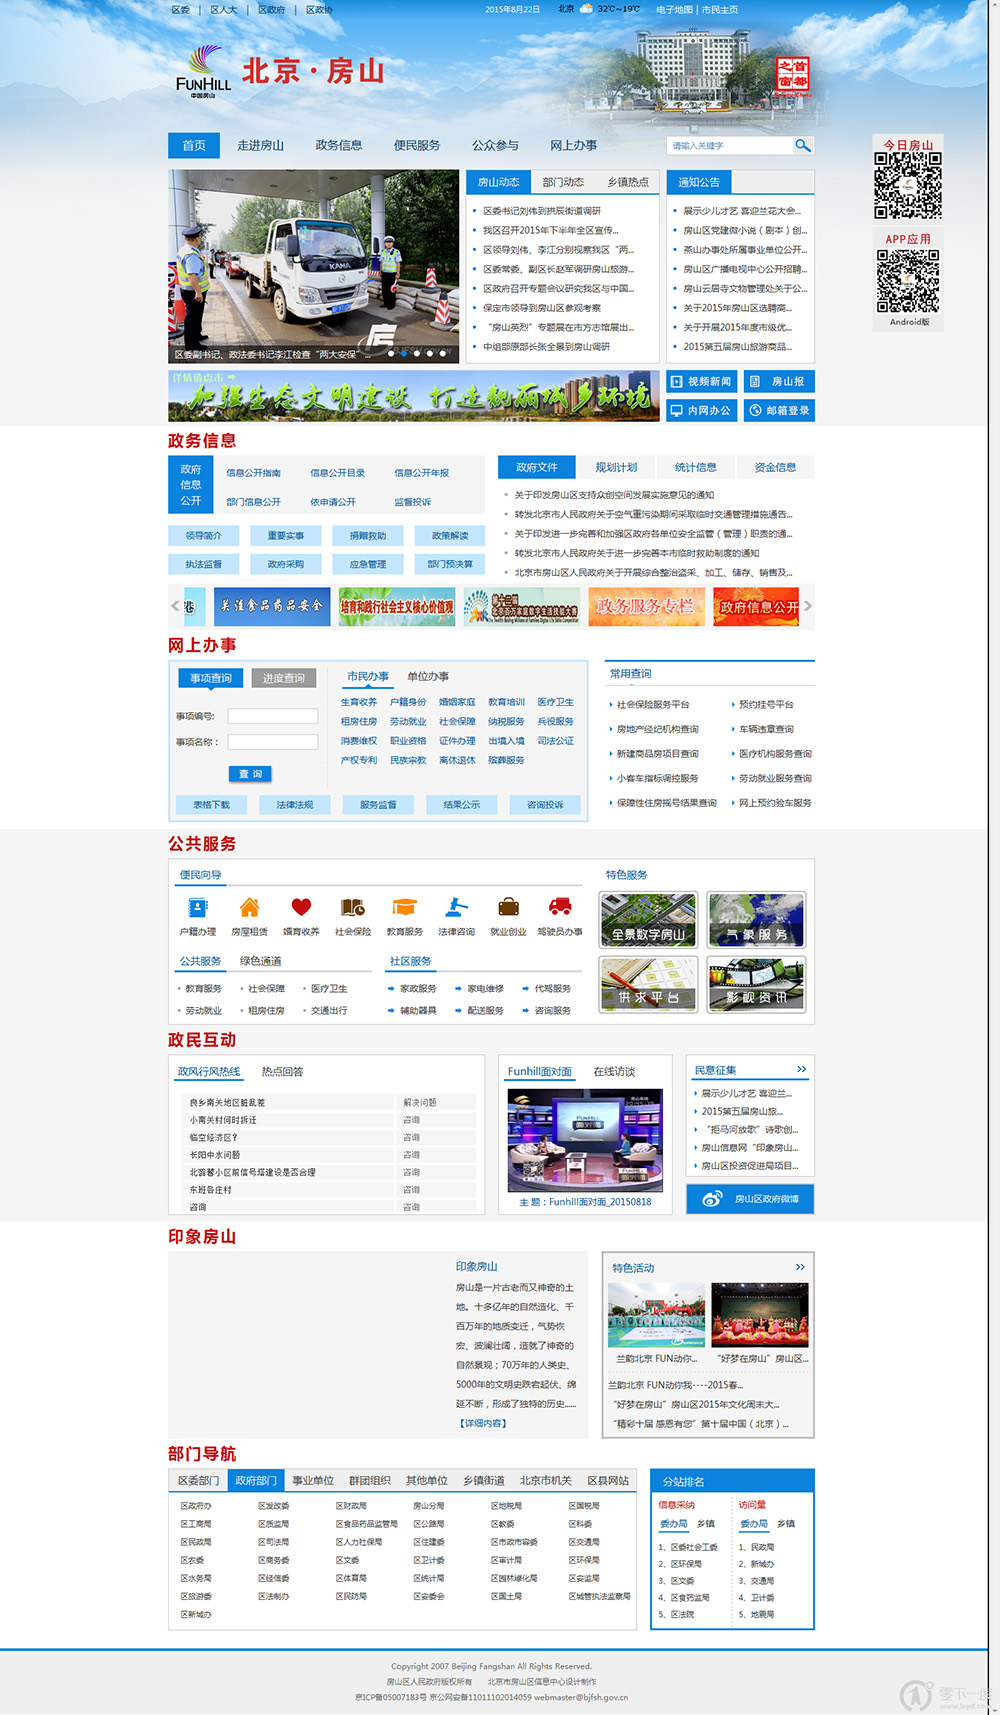
Task: Select the second slideshow indicator dot
Action: [404, 353]
